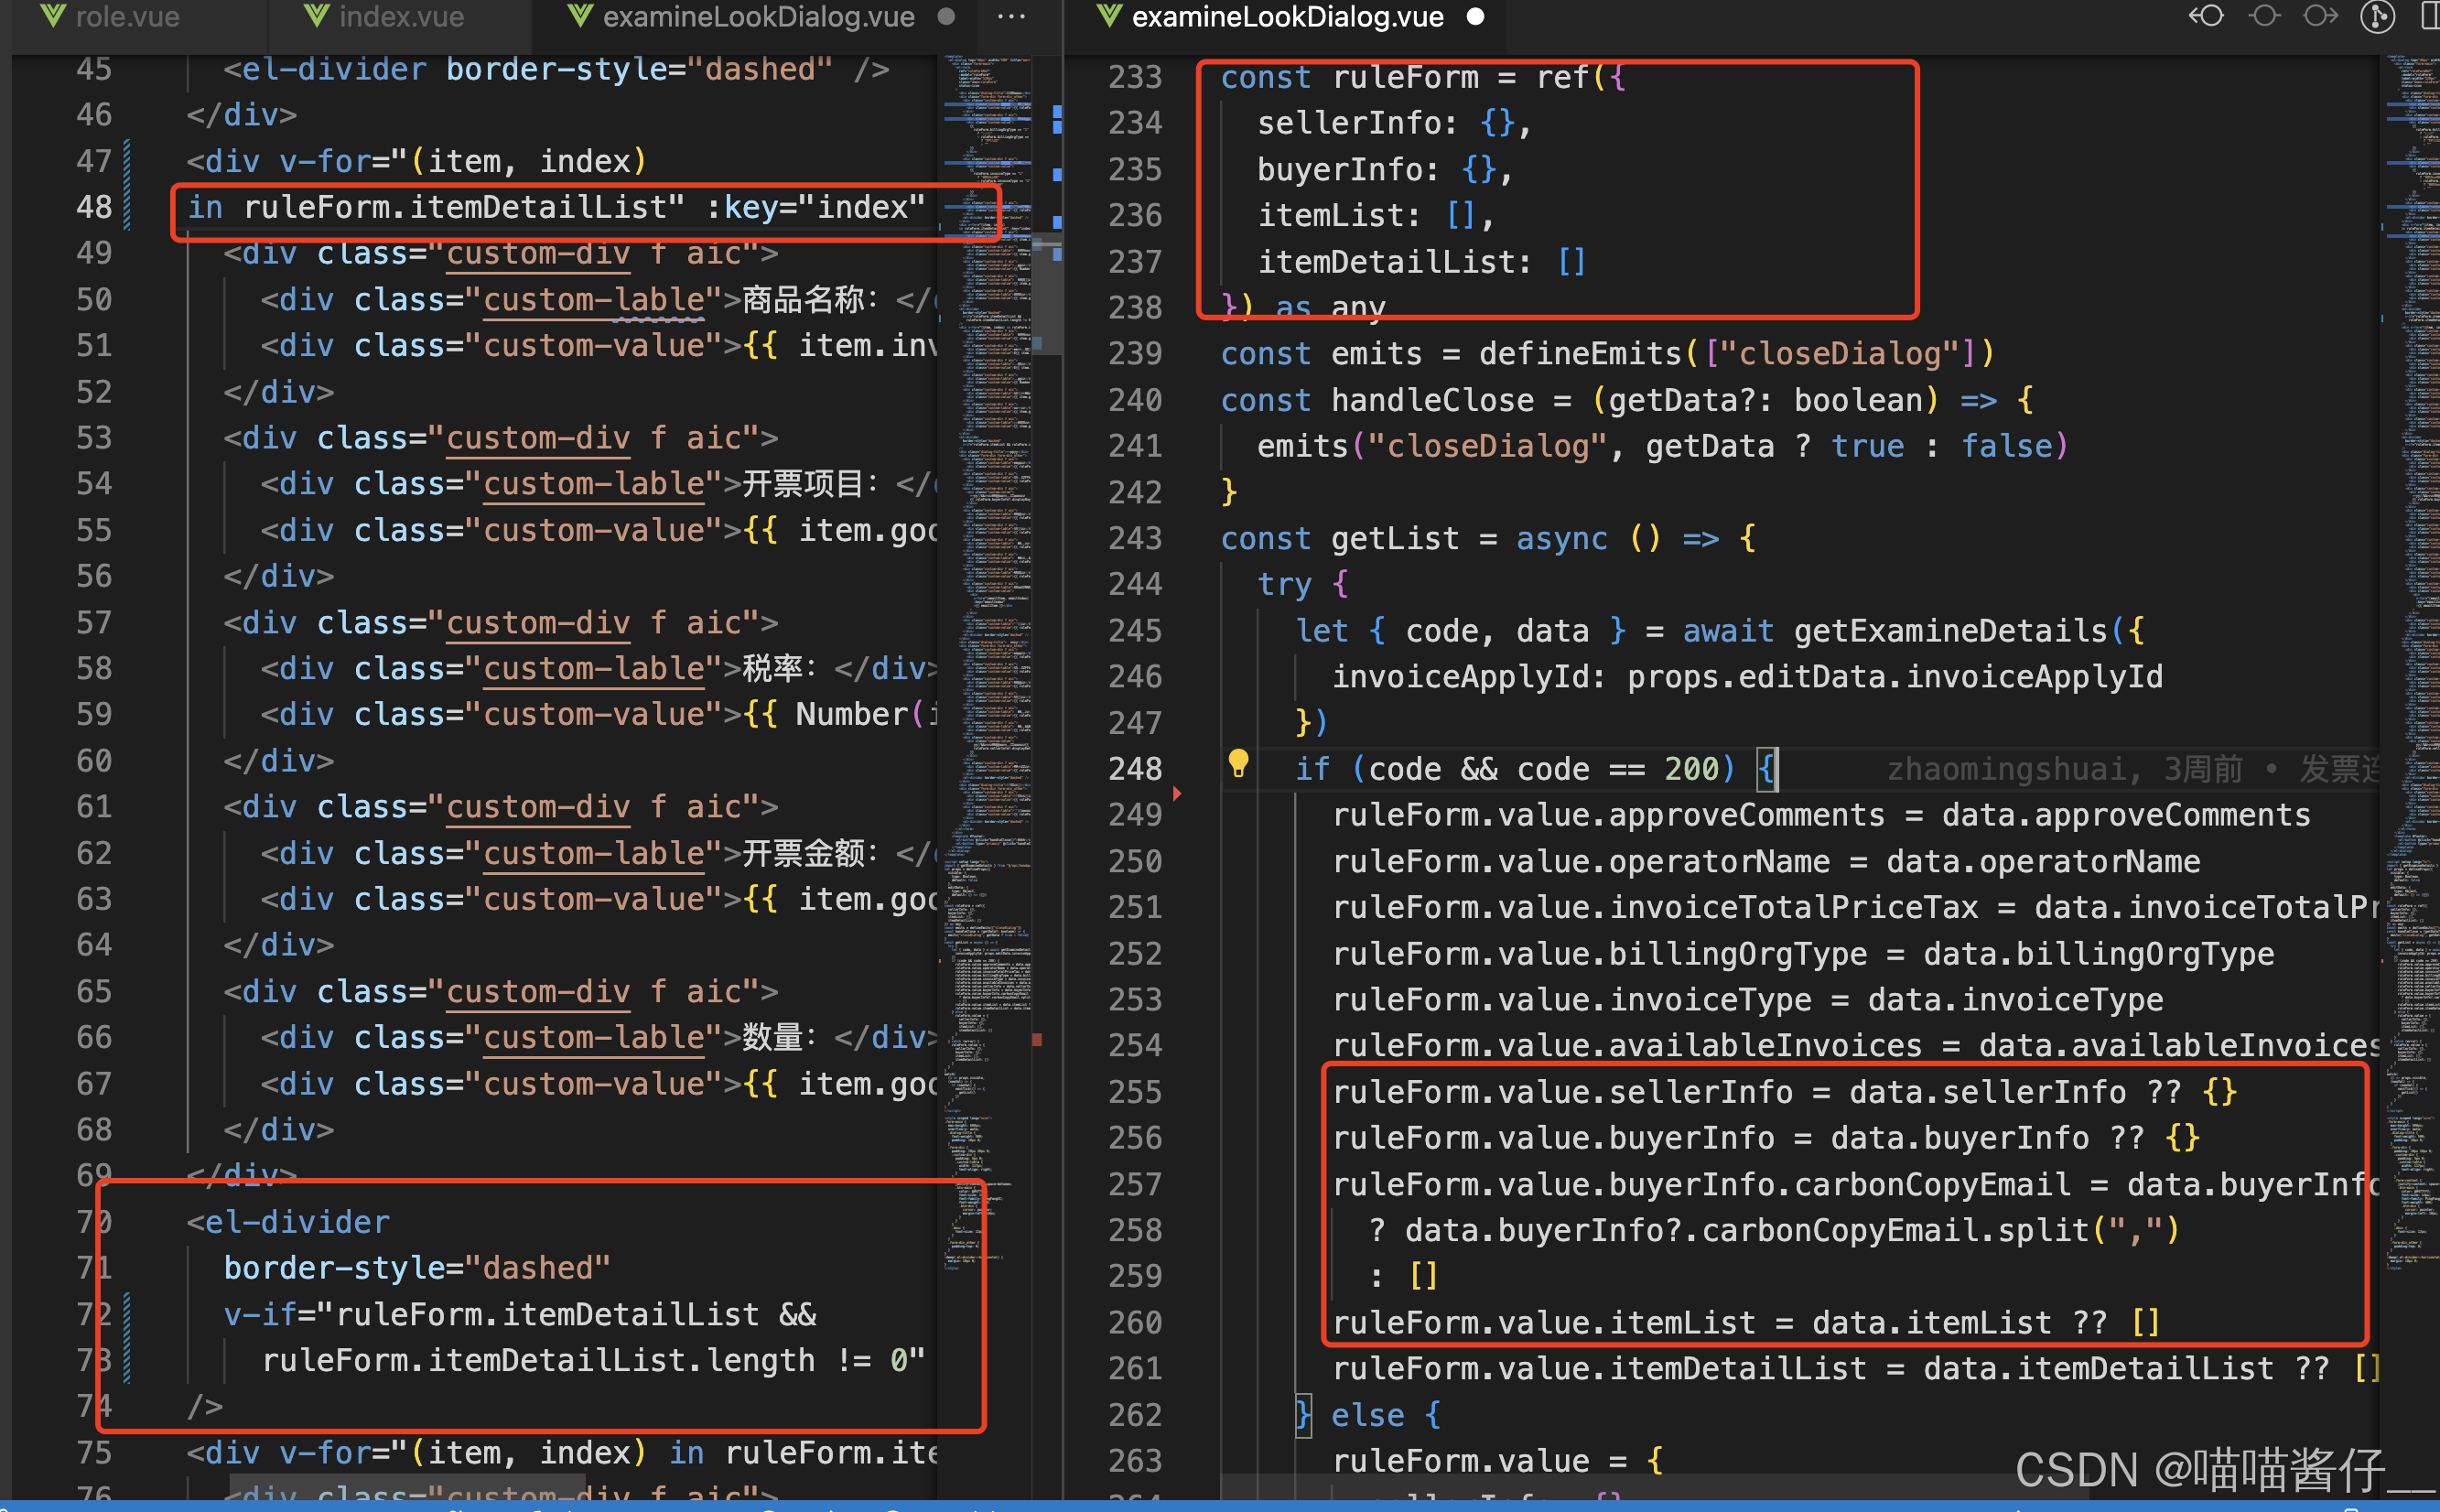Click the lightbulb quick-fix icon on line 248
The image size is (2440, 1512).
point(1238,764)
